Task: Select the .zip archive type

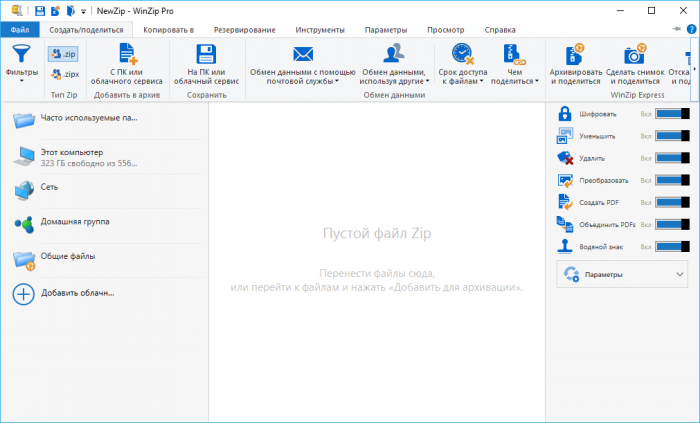Action: (63, 54)
